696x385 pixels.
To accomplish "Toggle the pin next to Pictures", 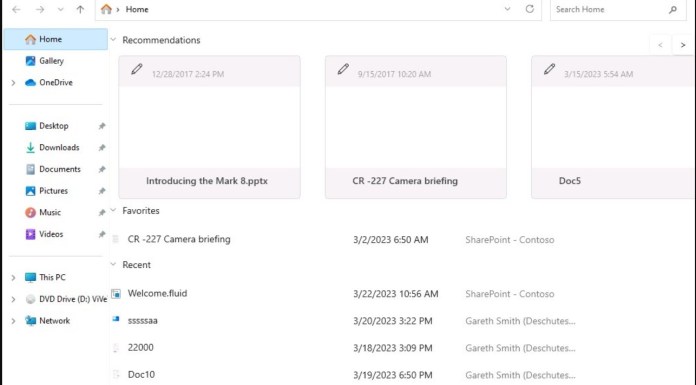I will click(102, 191).
